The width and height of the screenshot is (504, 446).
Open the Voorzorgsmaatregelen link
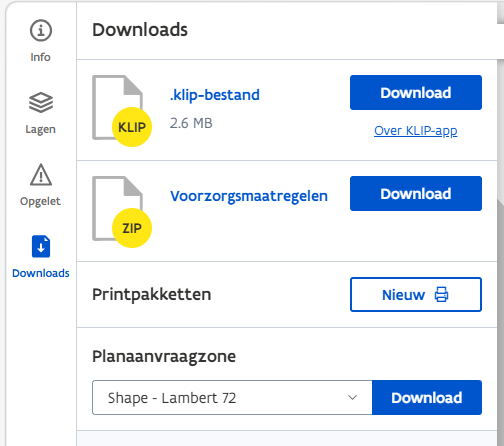[249, 196]
